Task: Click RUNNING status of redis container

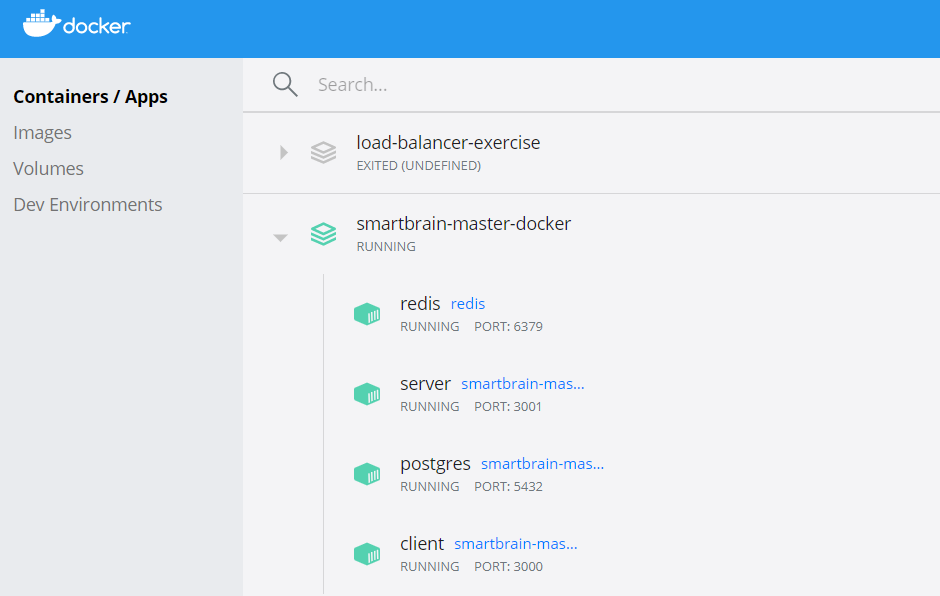Action: [430, 327]
